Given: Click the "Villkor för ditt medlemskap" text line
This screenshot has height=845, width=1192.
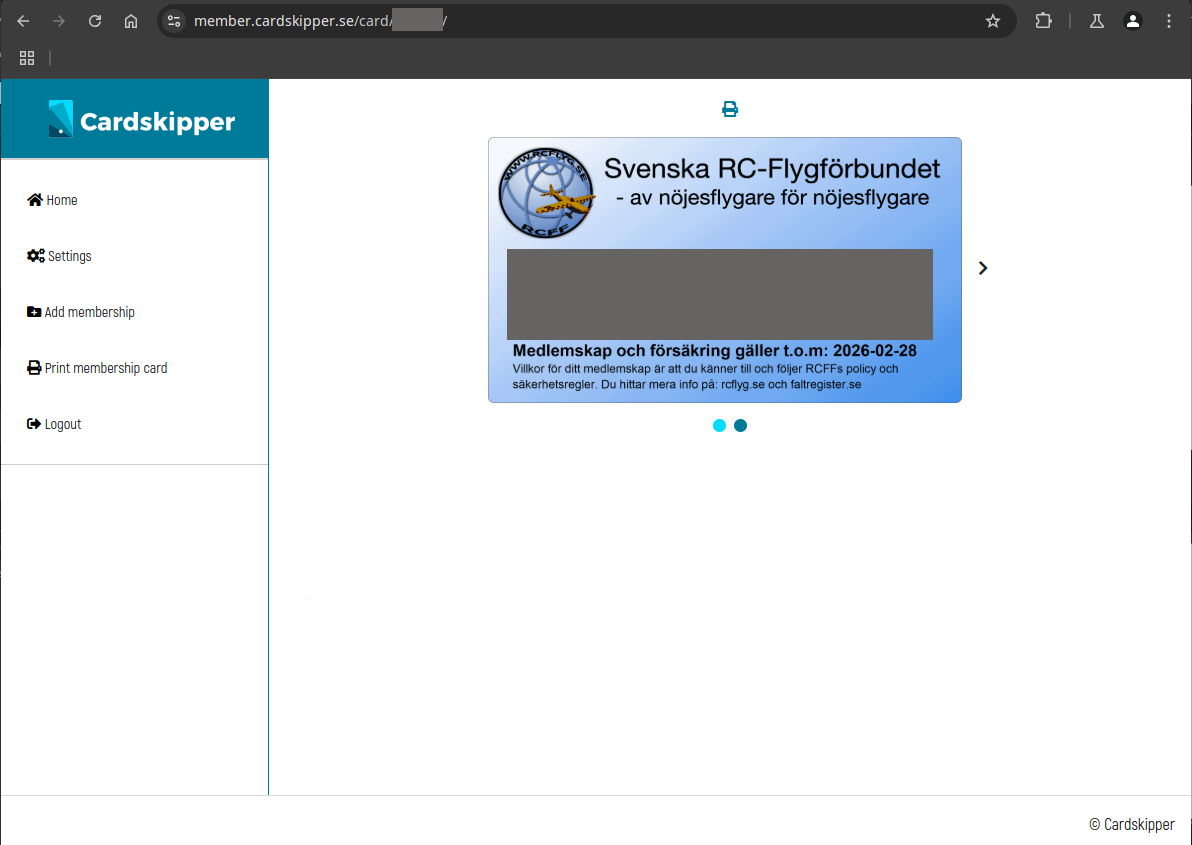Looking at the screenshot, I should (705, 369).
